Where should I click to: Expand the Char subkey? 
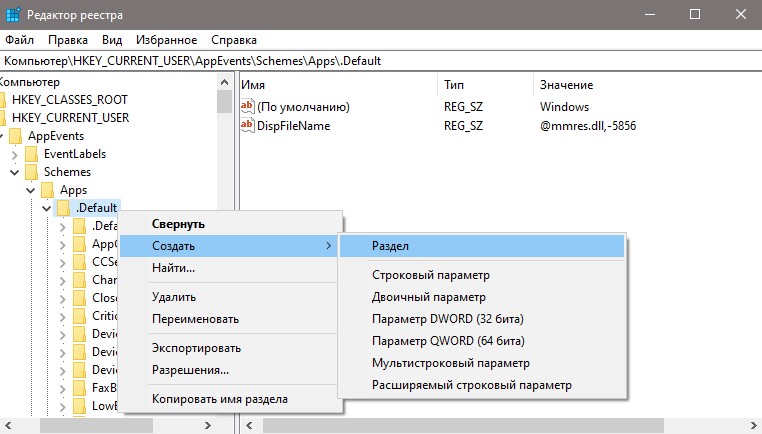63,280
